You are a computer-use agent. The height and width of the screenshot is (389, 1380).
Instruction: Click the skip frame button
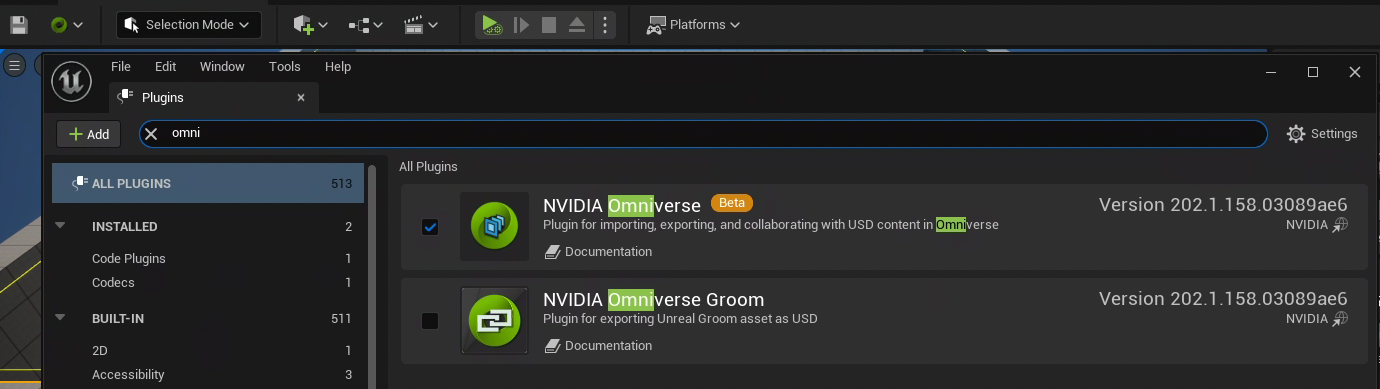click(x=521, y=24)
